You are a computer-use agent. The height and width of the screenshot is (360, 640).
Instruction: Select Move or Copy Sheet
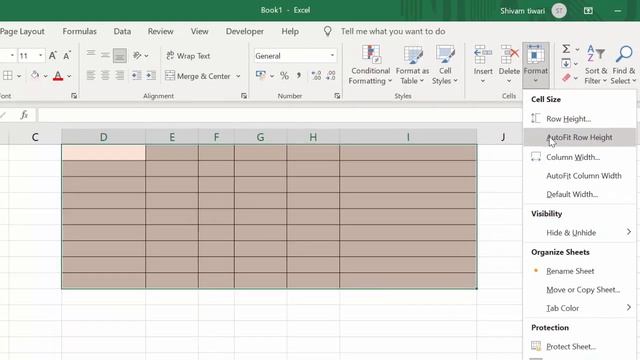click(x=580, y=290)
